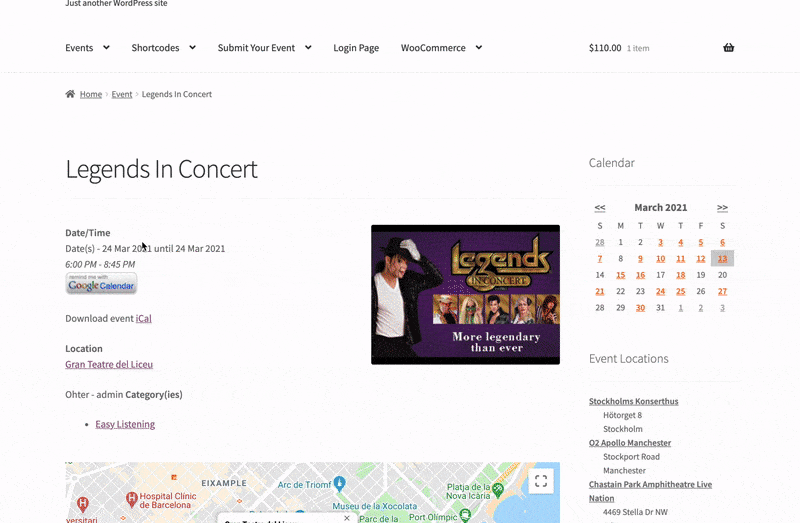This screenshot has width=800, height=523.
Task: Select March 24 in the calendar
Action: 660,291
